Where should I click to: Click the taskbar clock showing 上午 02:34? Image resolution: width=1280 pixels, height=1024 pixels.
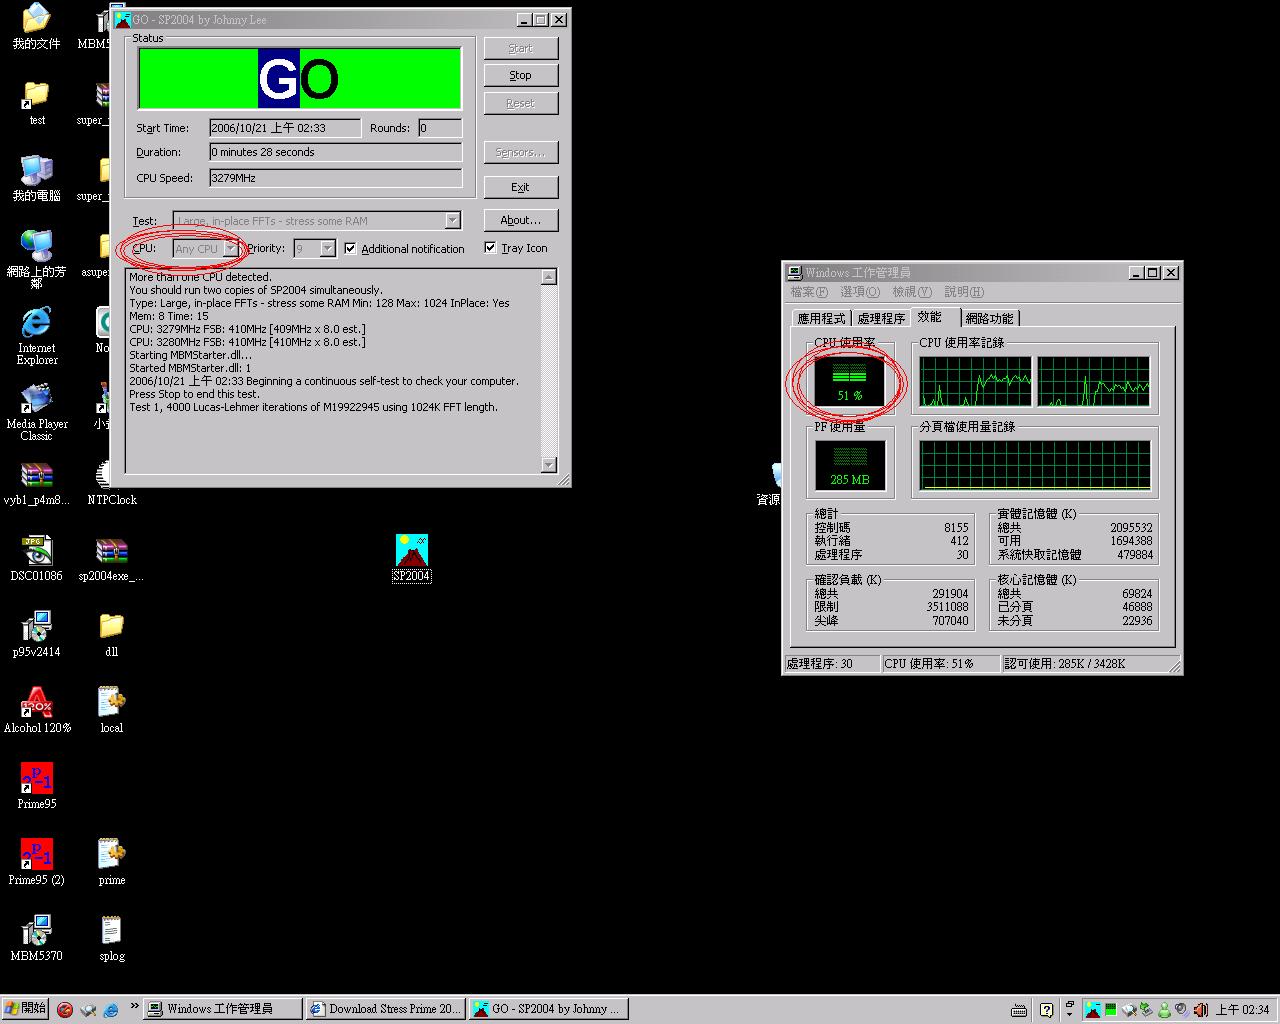pyautogui.click(x=1242, y=1009)
